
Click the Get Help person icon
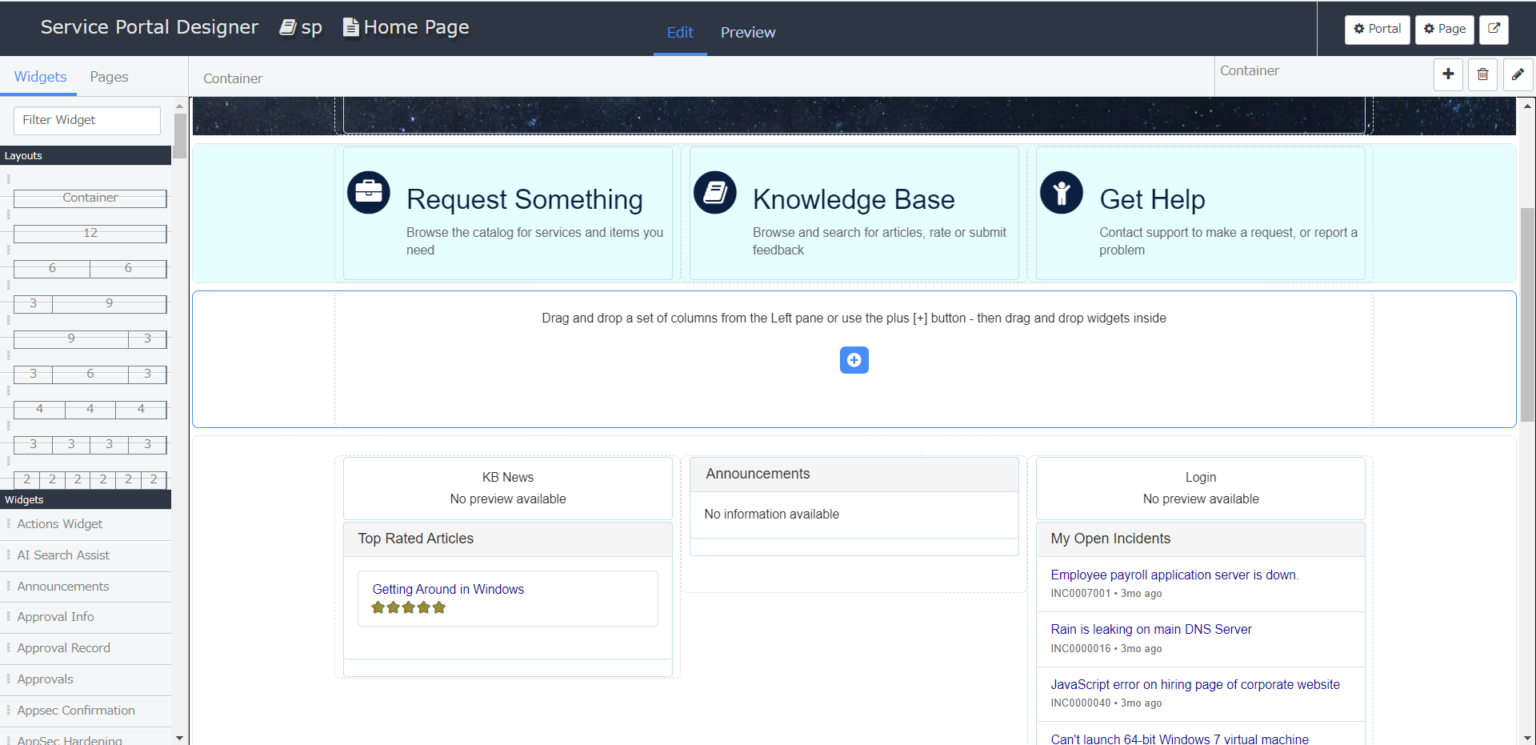(x=1061, y=190)
